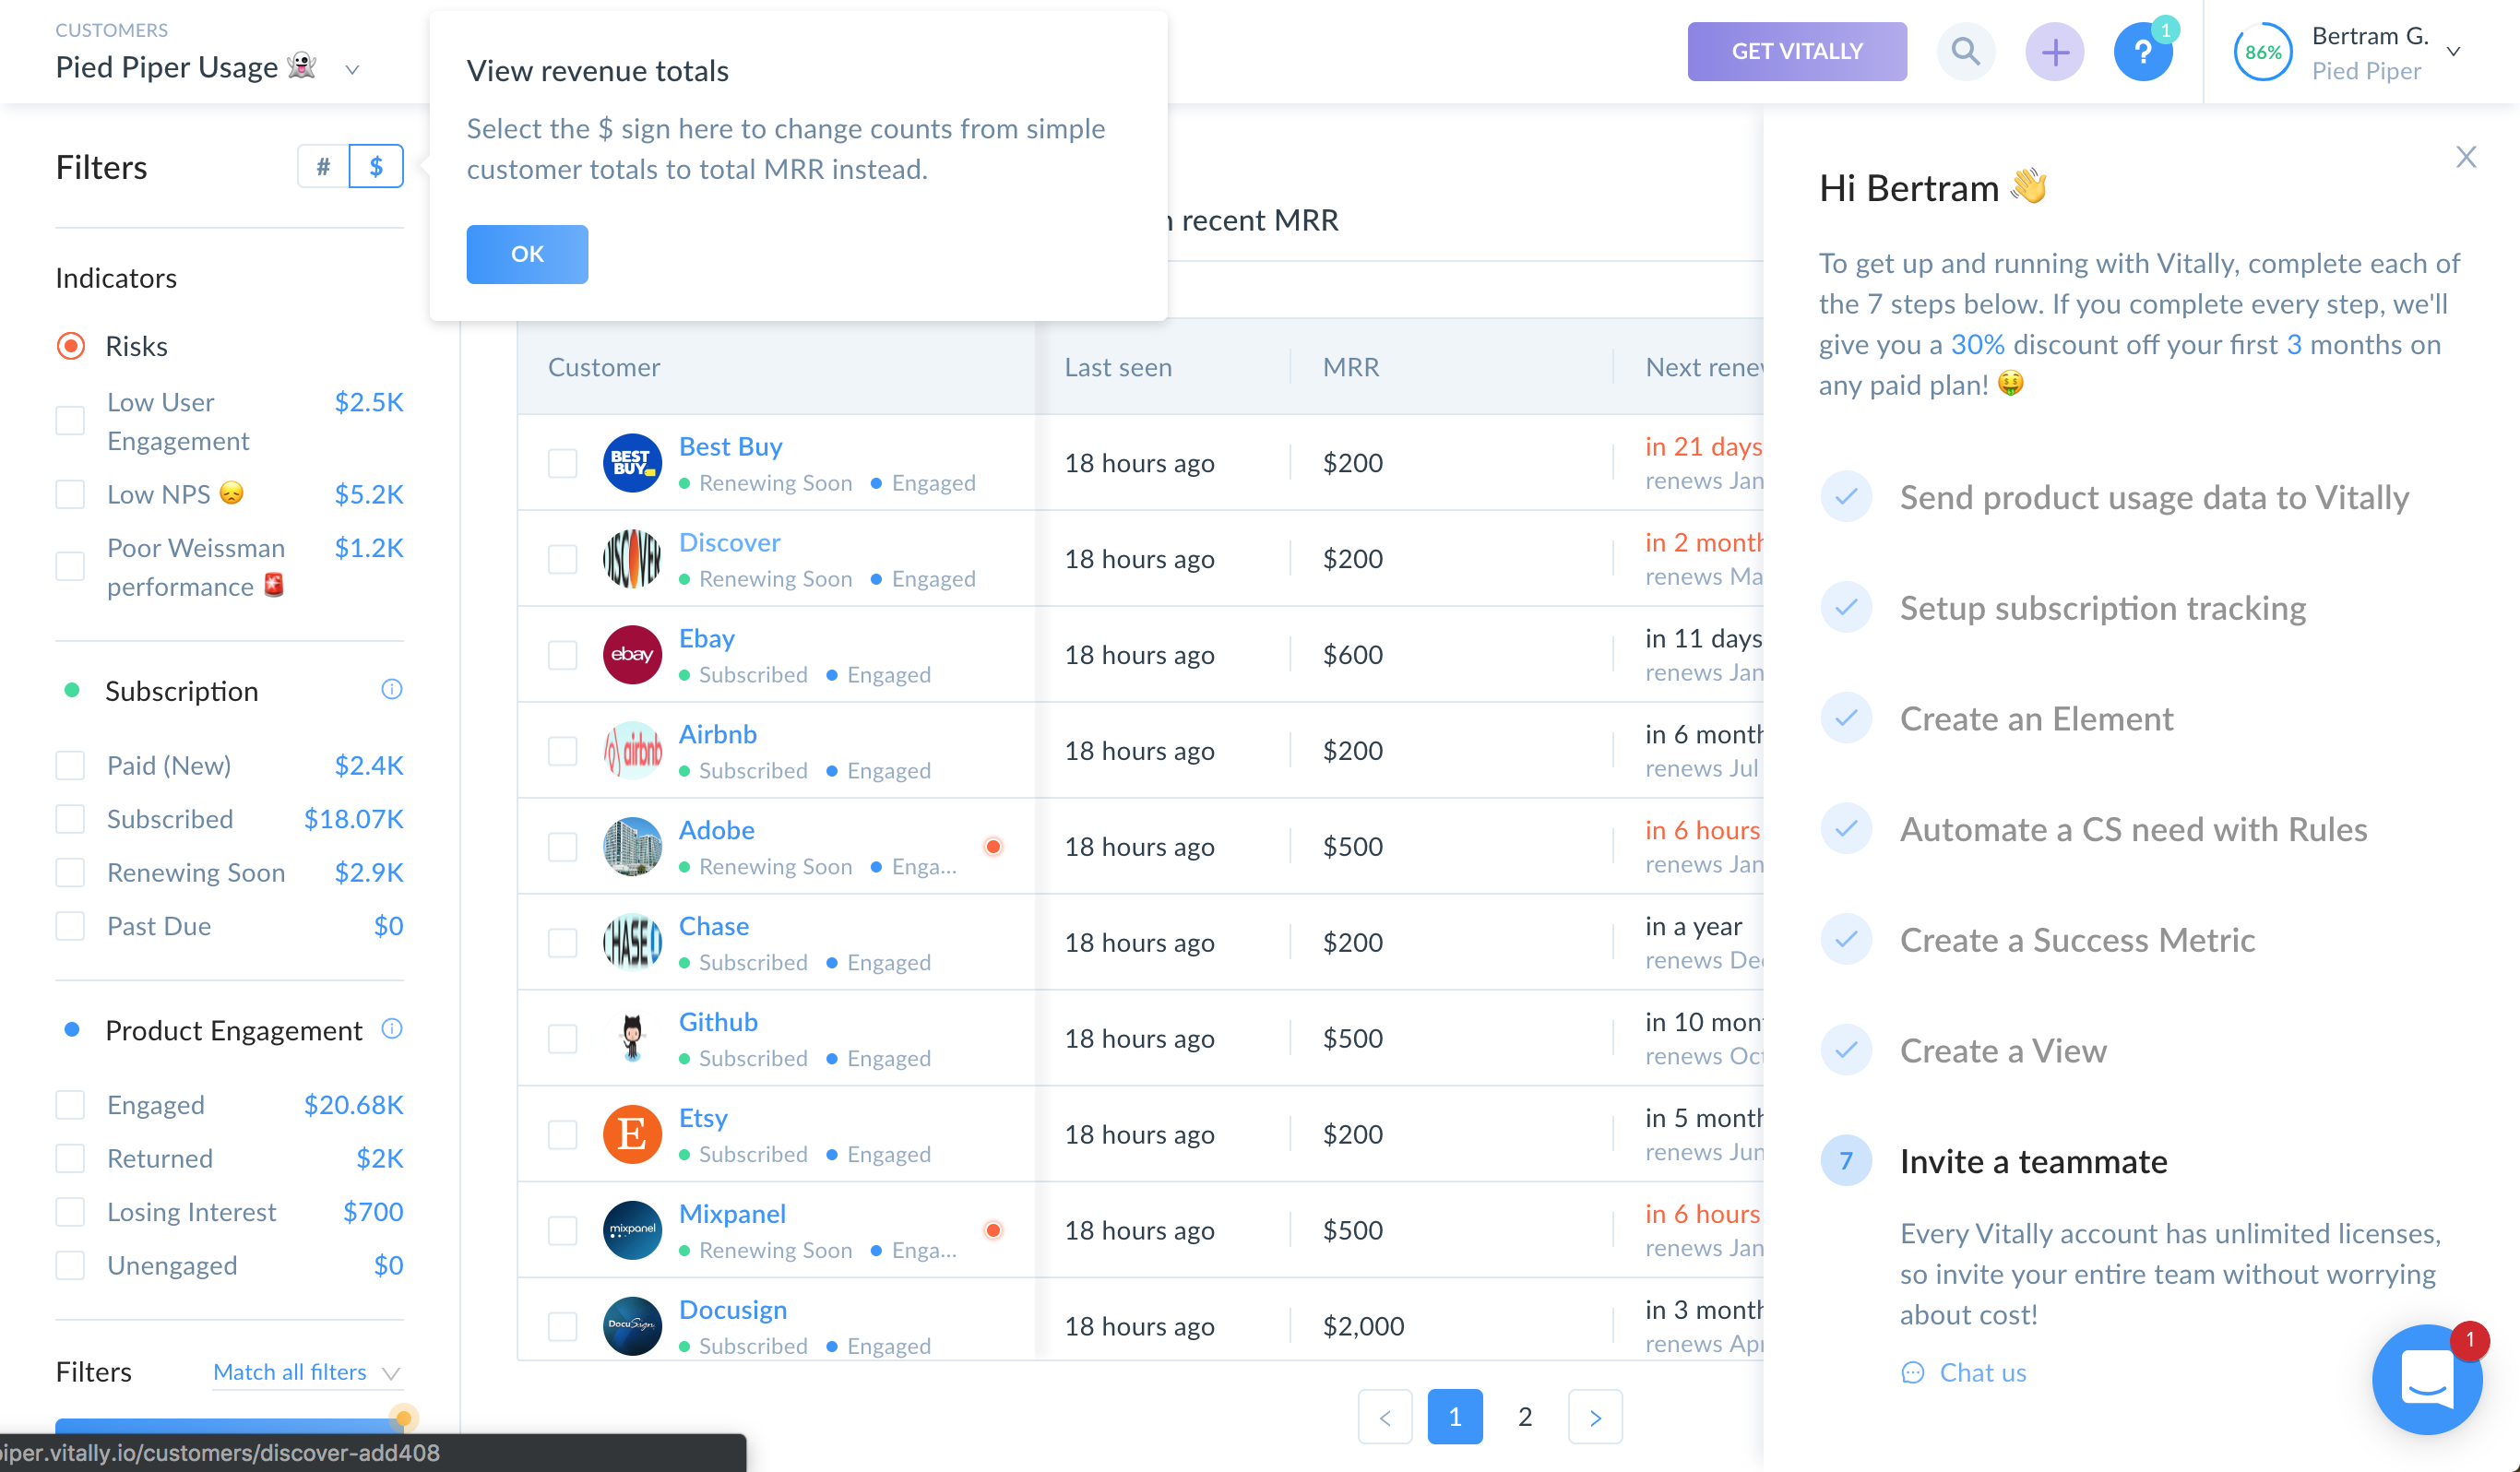The height and width of the screenshot is (1472, 2520).
Task: Click the Best Buy customer logo
Action: pos(632,463)
